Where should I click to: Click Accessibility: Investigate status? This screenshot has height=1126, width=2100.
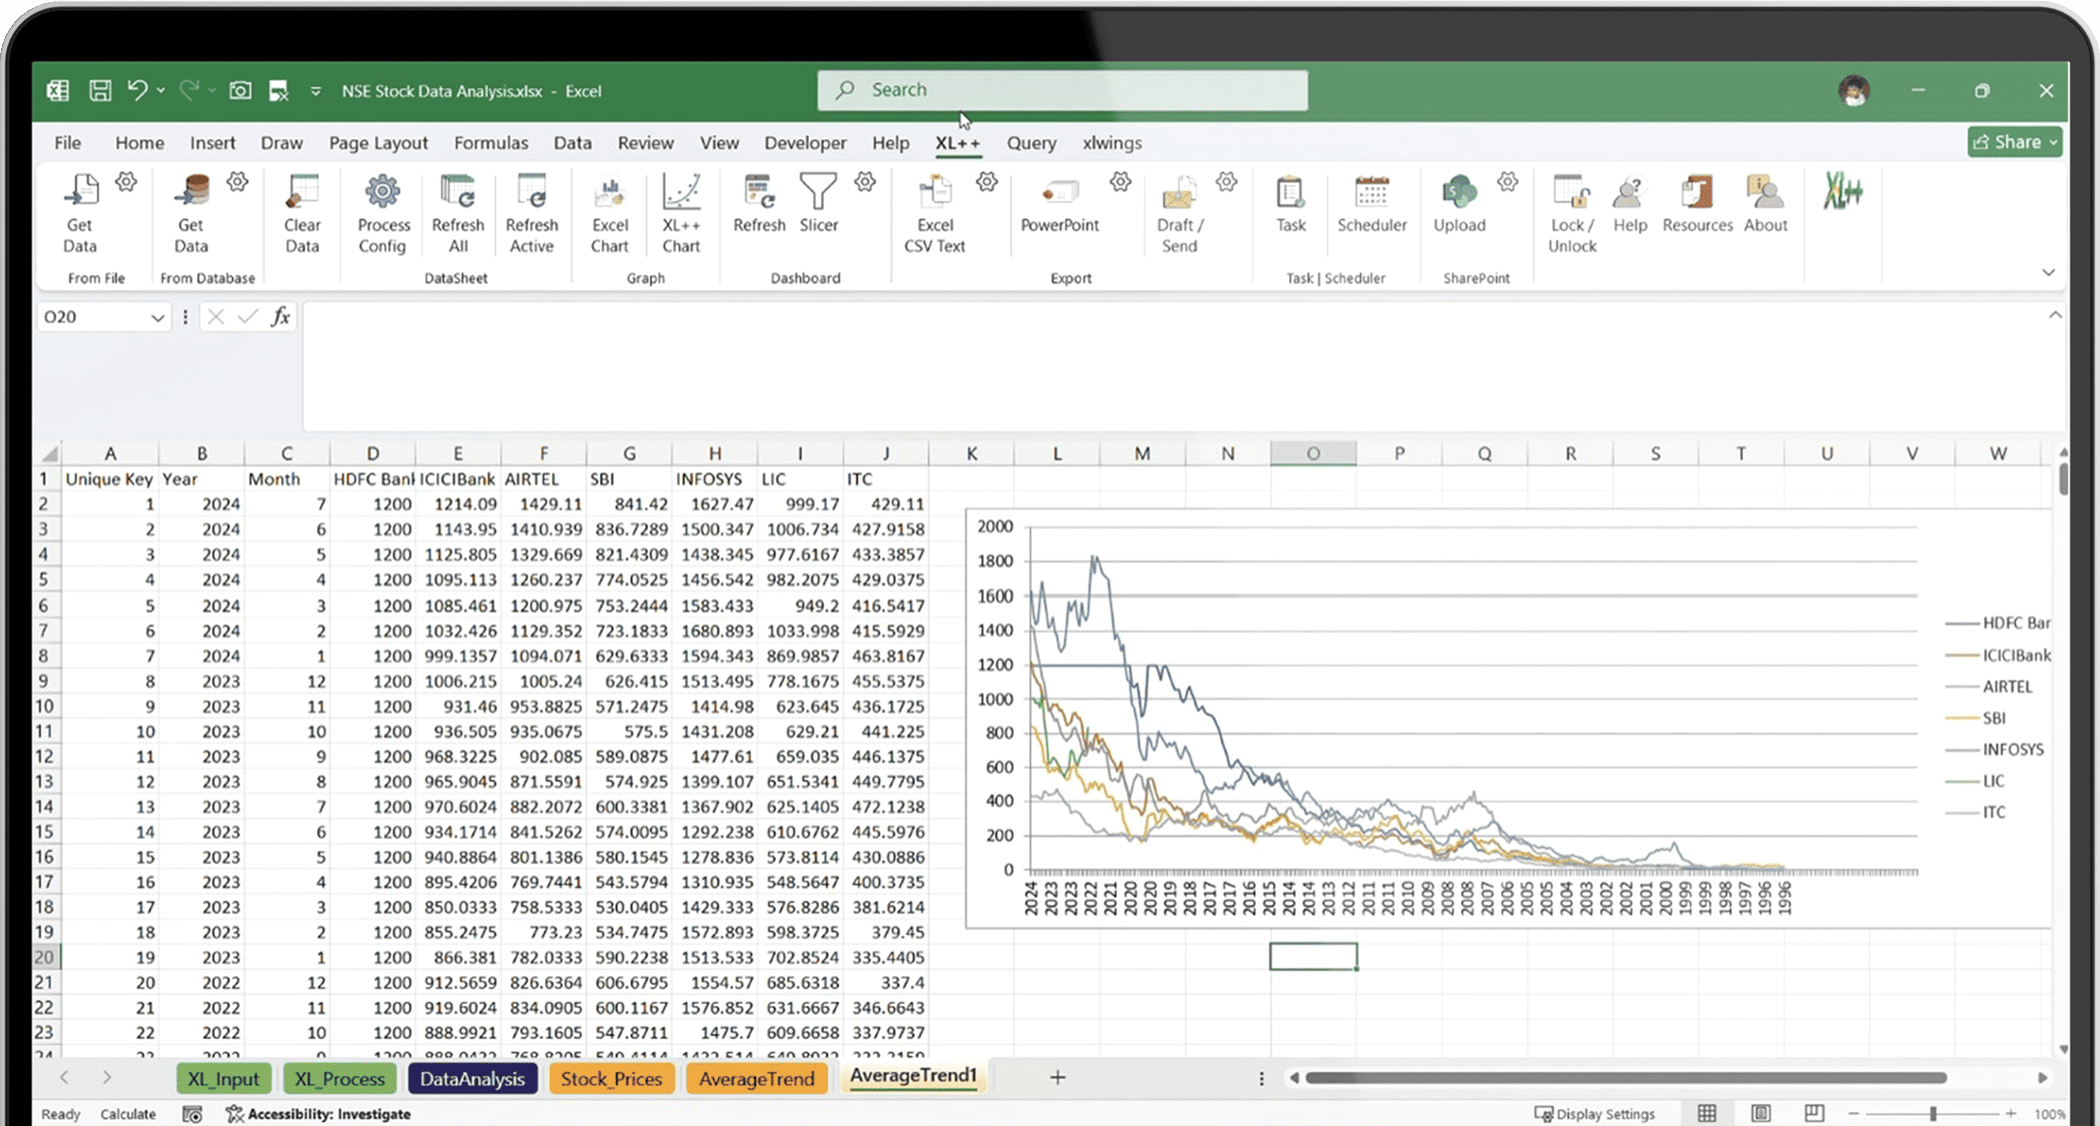(318, 1114)
